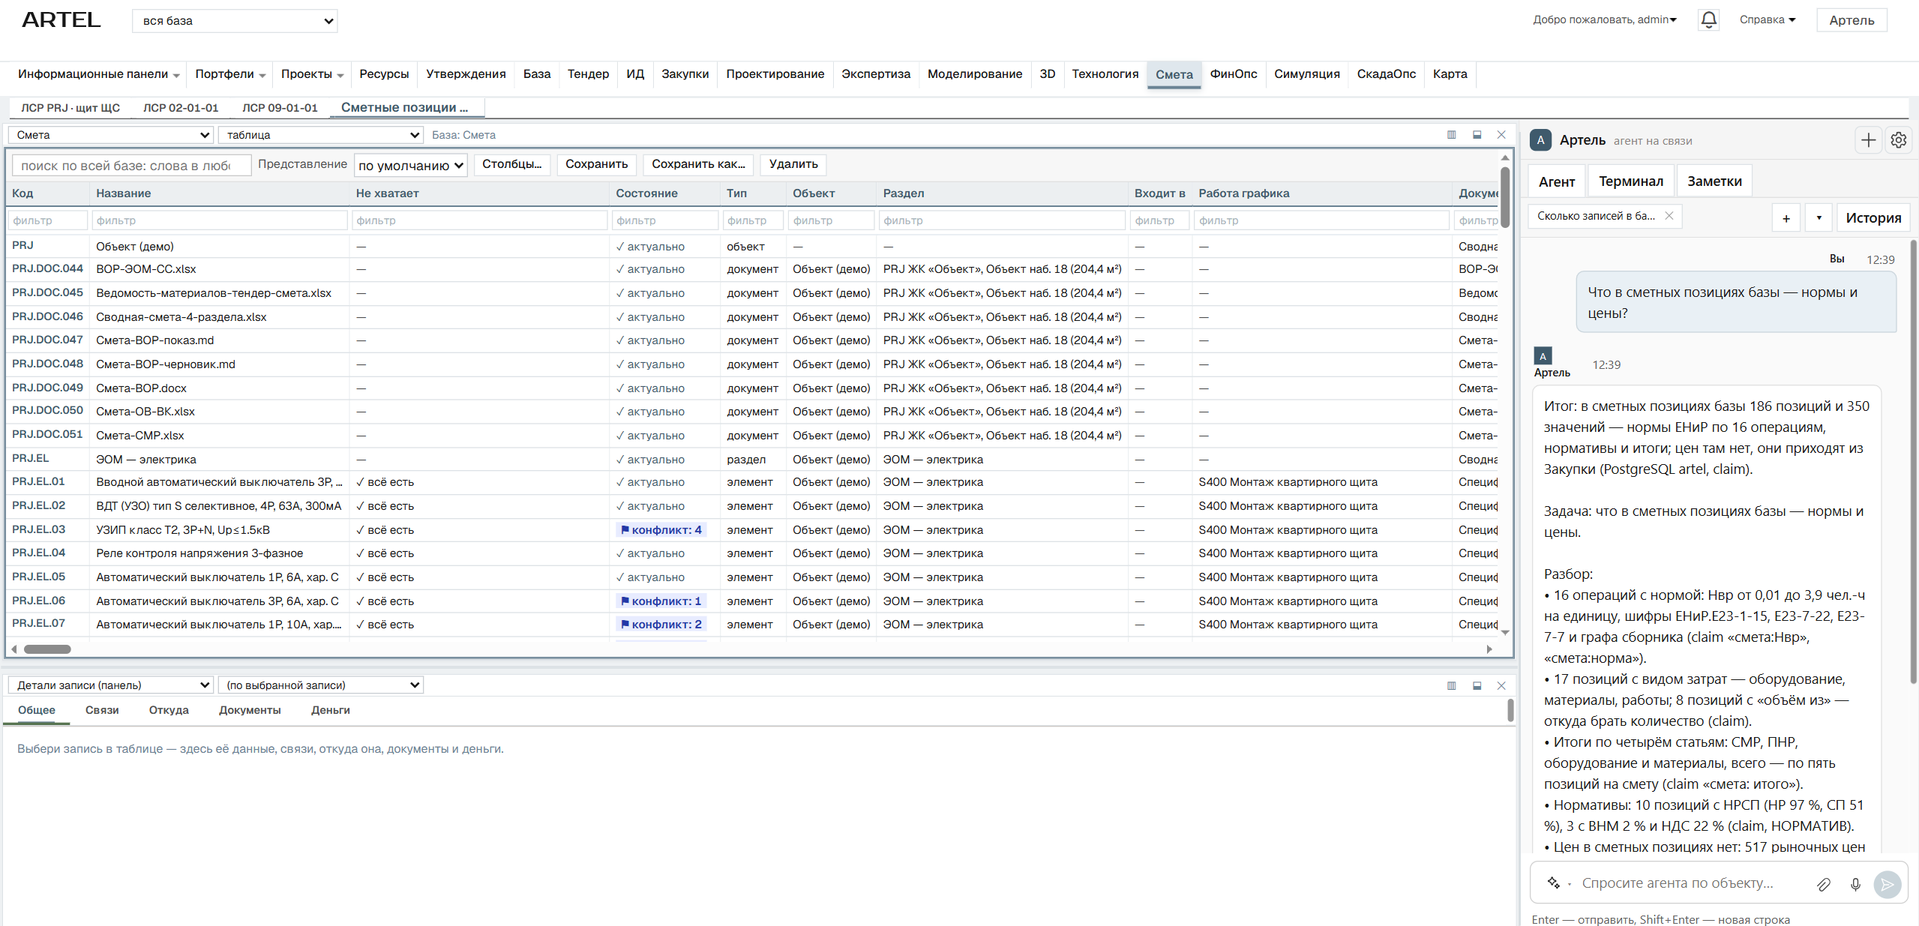
Task: Send the message to the agent
Action: coord(1887,884)
